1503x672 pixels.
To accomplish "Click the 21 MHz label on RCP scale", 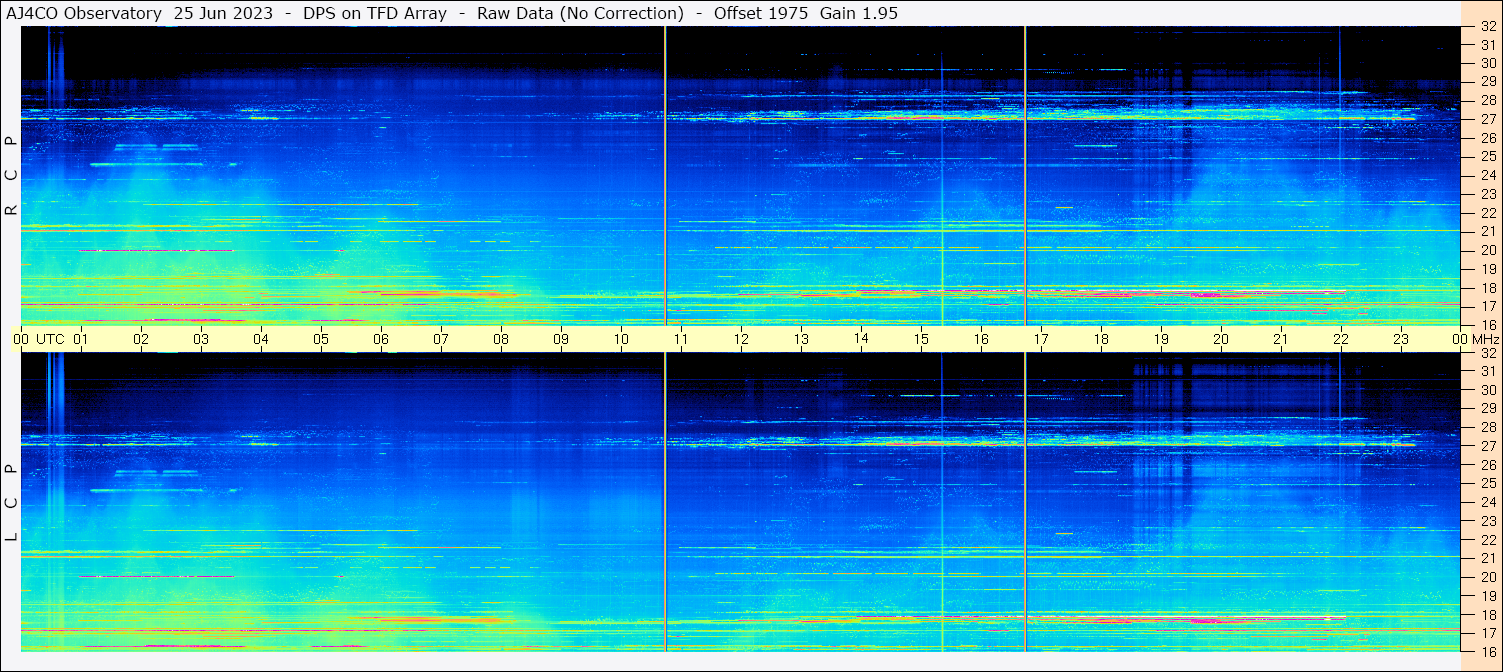I will click(1487, 231).
